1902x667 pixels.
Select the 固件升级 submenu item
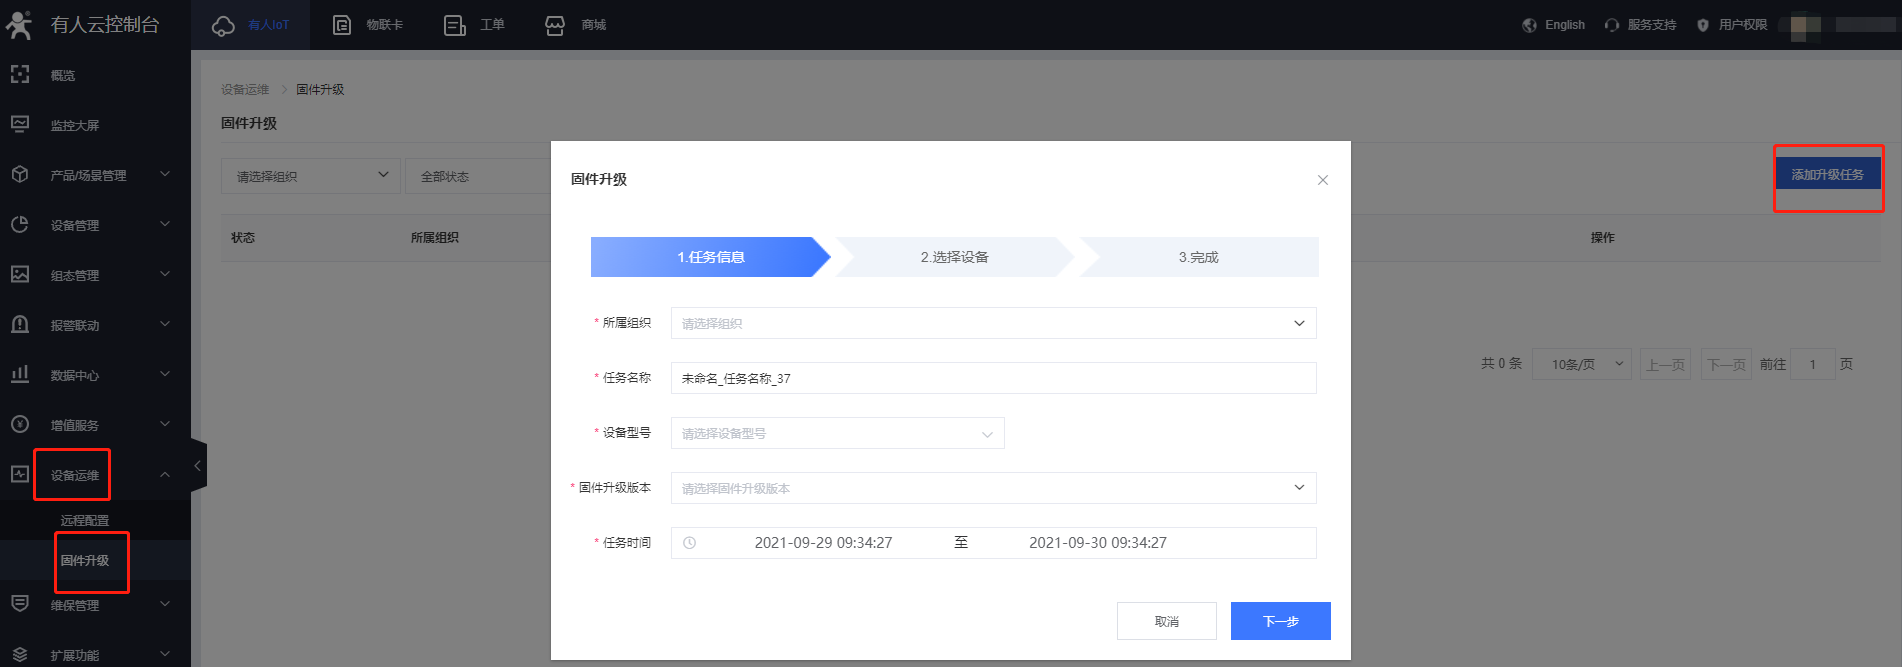[85, 560]
